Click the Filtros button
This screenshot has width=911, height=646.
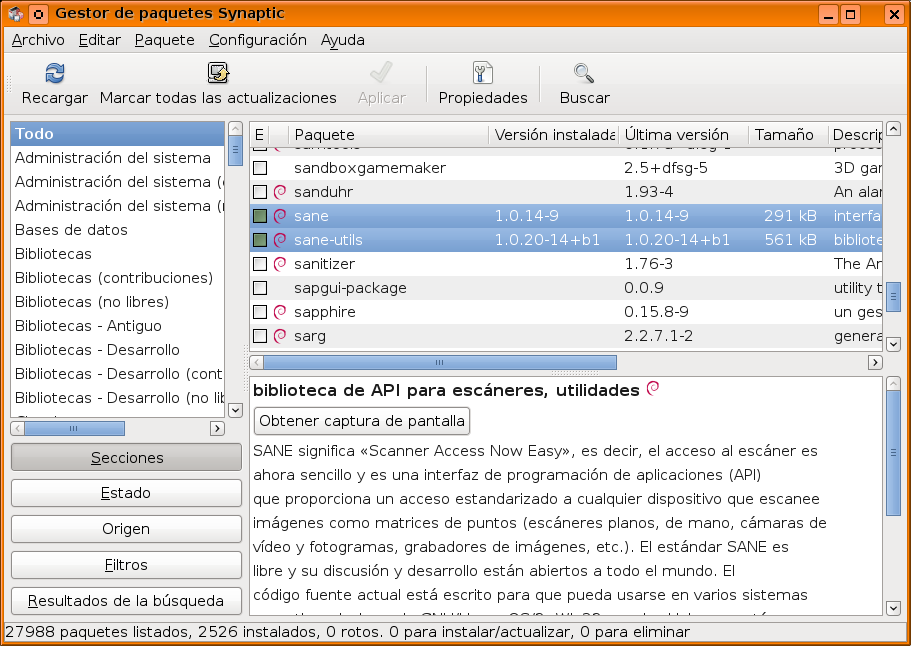(x=126, y=565)
